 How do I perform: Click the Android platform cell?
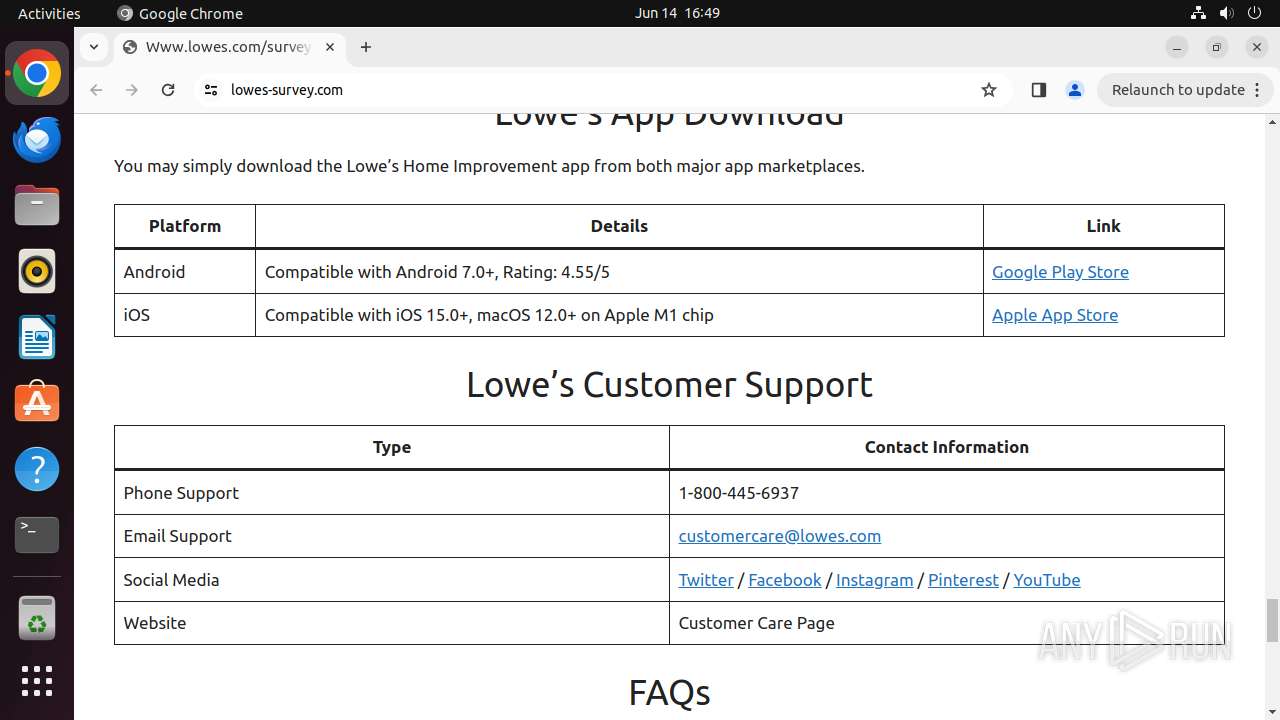click(185, 272)
